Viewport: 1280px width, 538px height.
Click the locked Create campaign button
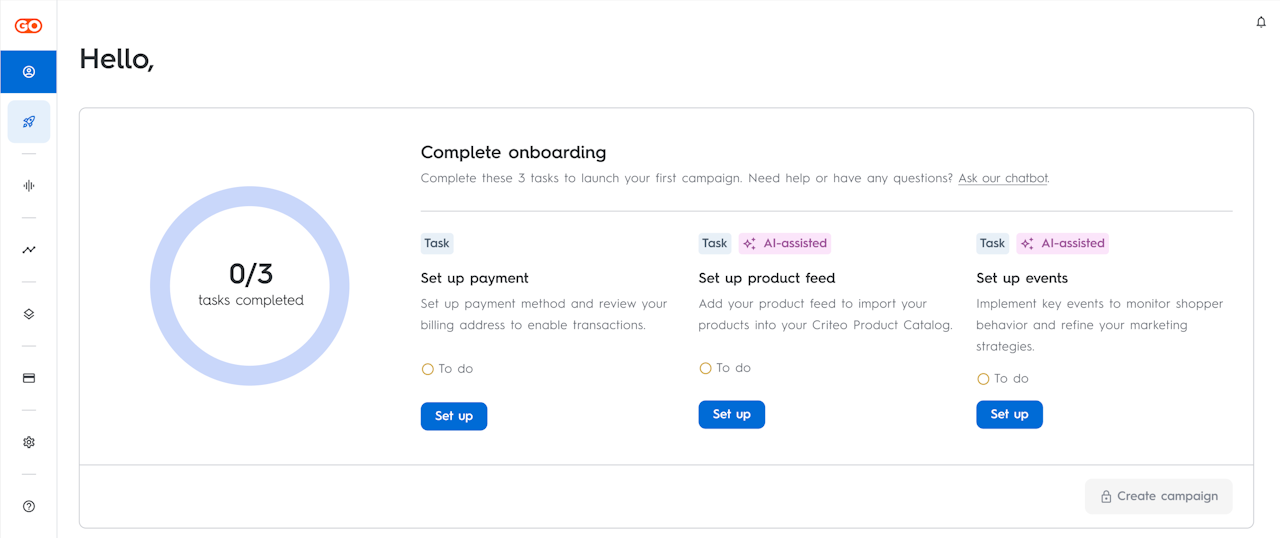(1158, 496)
